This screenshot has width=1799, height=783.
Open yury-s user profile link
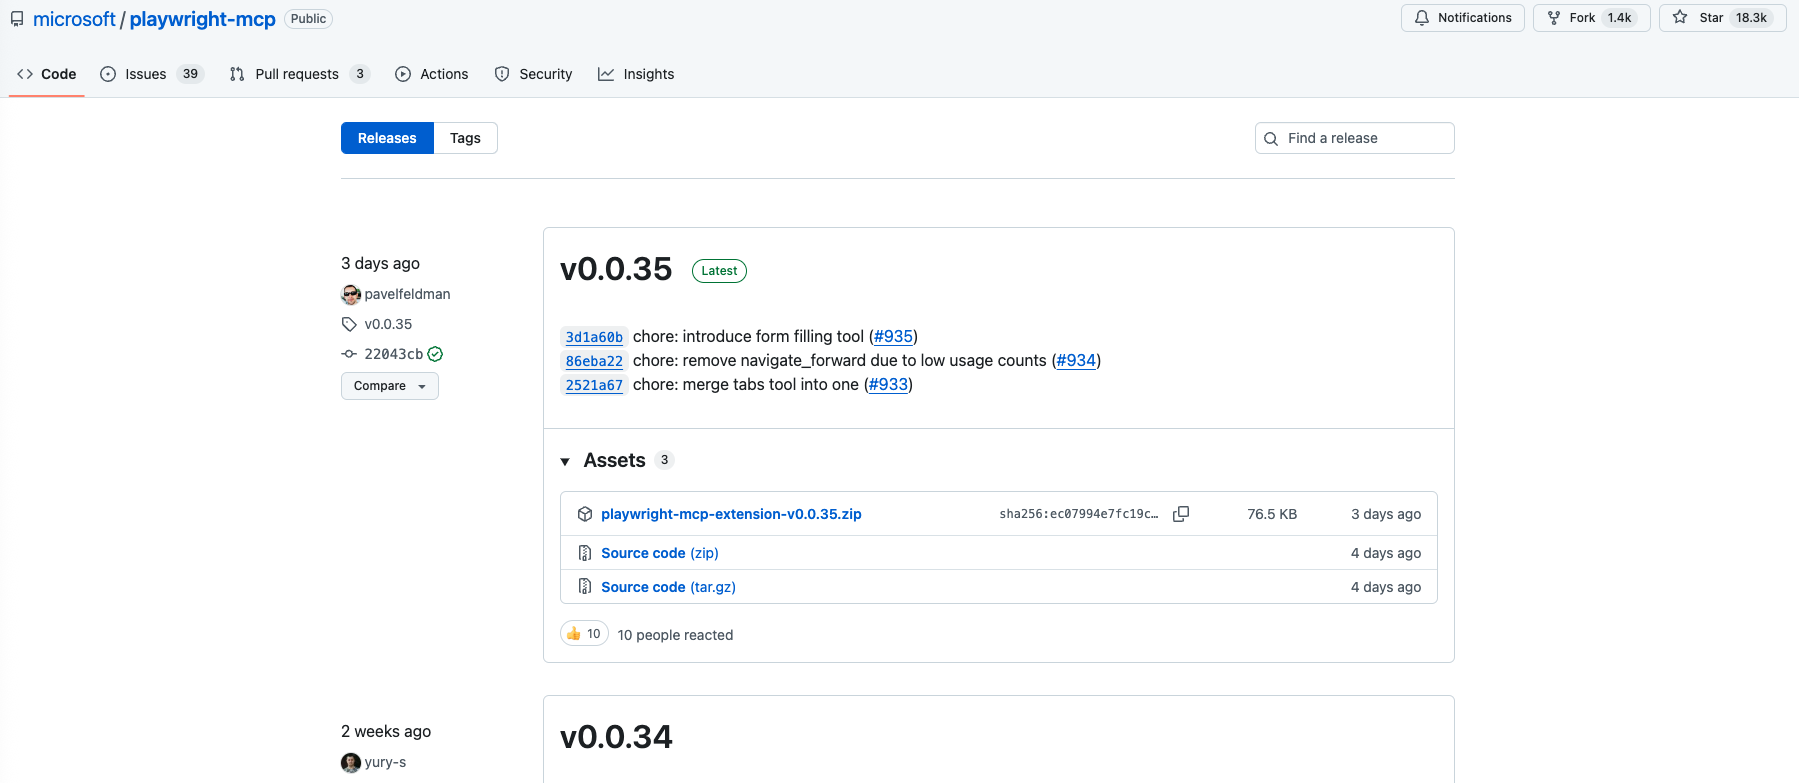click(385, 762)
